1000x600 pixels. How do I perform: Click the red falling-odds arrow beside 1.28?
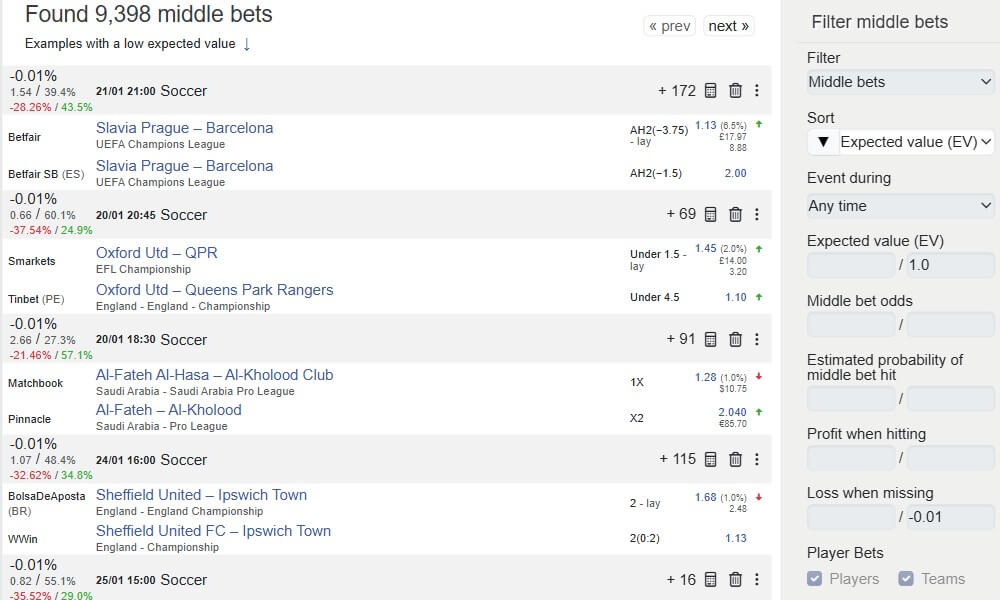pos(757,377)
